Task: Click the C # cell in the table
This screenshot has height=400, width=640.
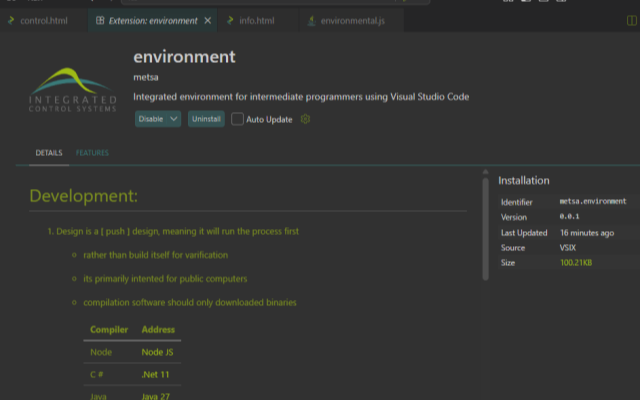Action: pyautogui.click(x=96, y=374)
